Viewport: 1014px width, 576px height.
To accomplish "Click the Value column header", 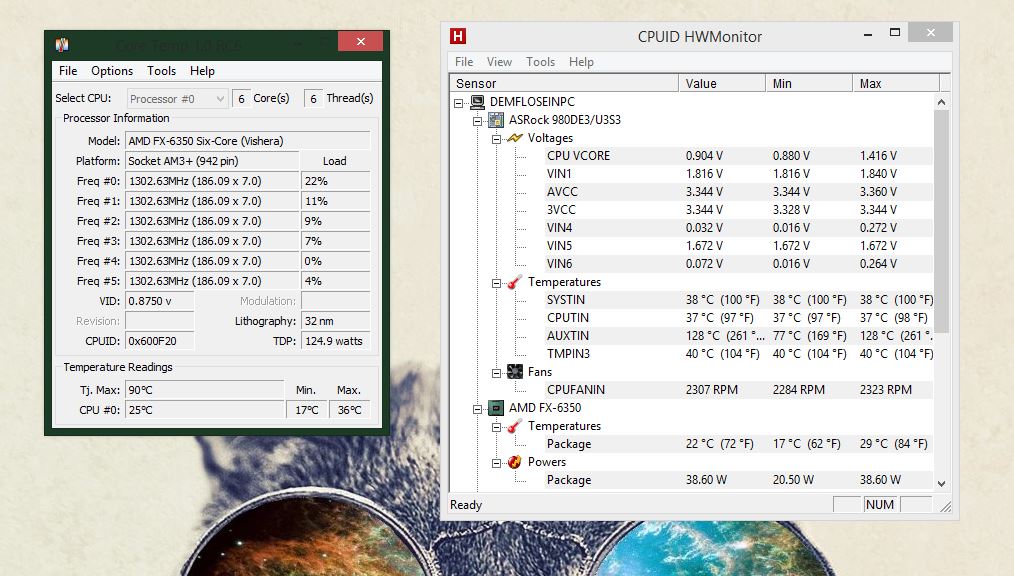I will point(722,83).
